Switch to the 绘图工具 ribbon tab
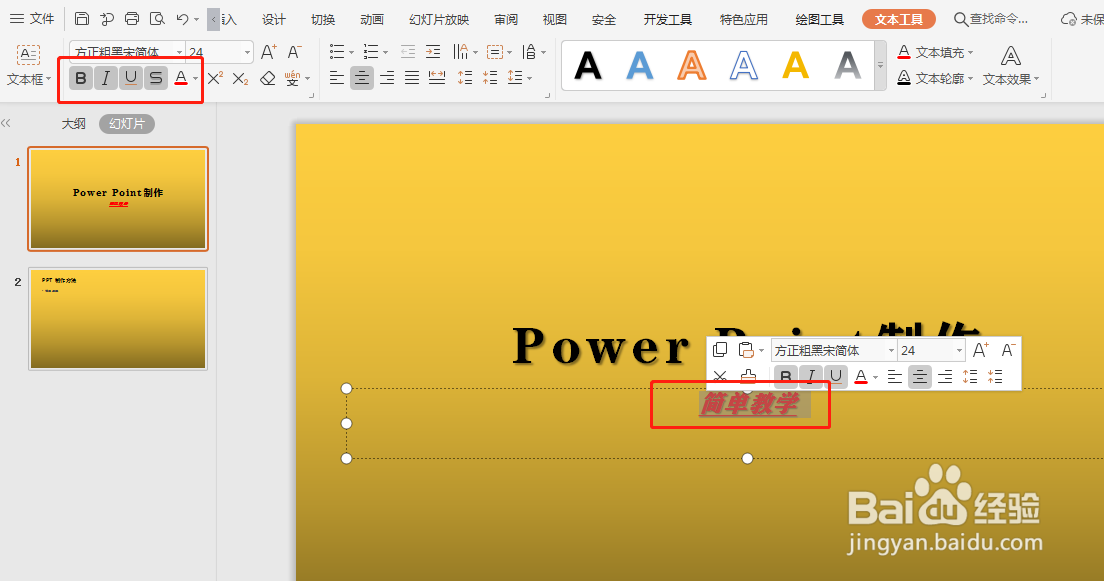This screenshot has height=581, width=1104. pyautogui.click(x=820, y=20)
